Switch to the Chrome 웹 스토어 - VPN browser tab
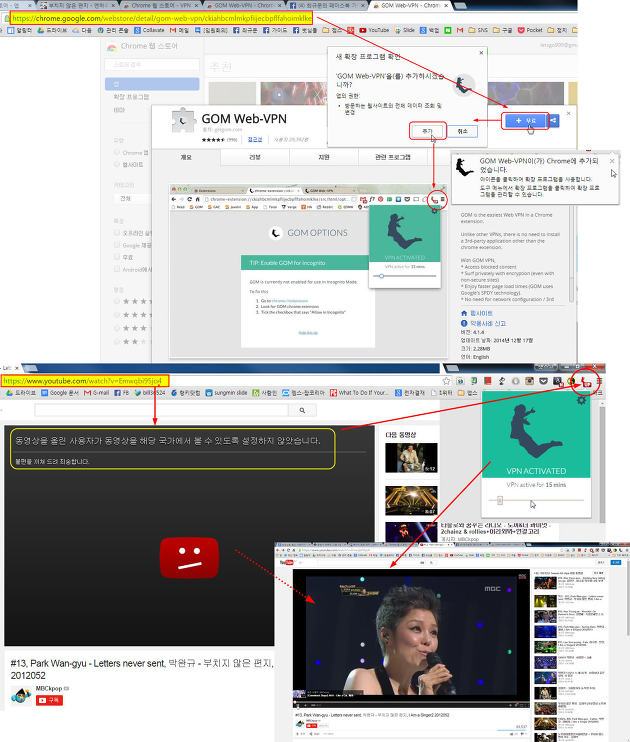630x742 pixels. tap(161, 5)
